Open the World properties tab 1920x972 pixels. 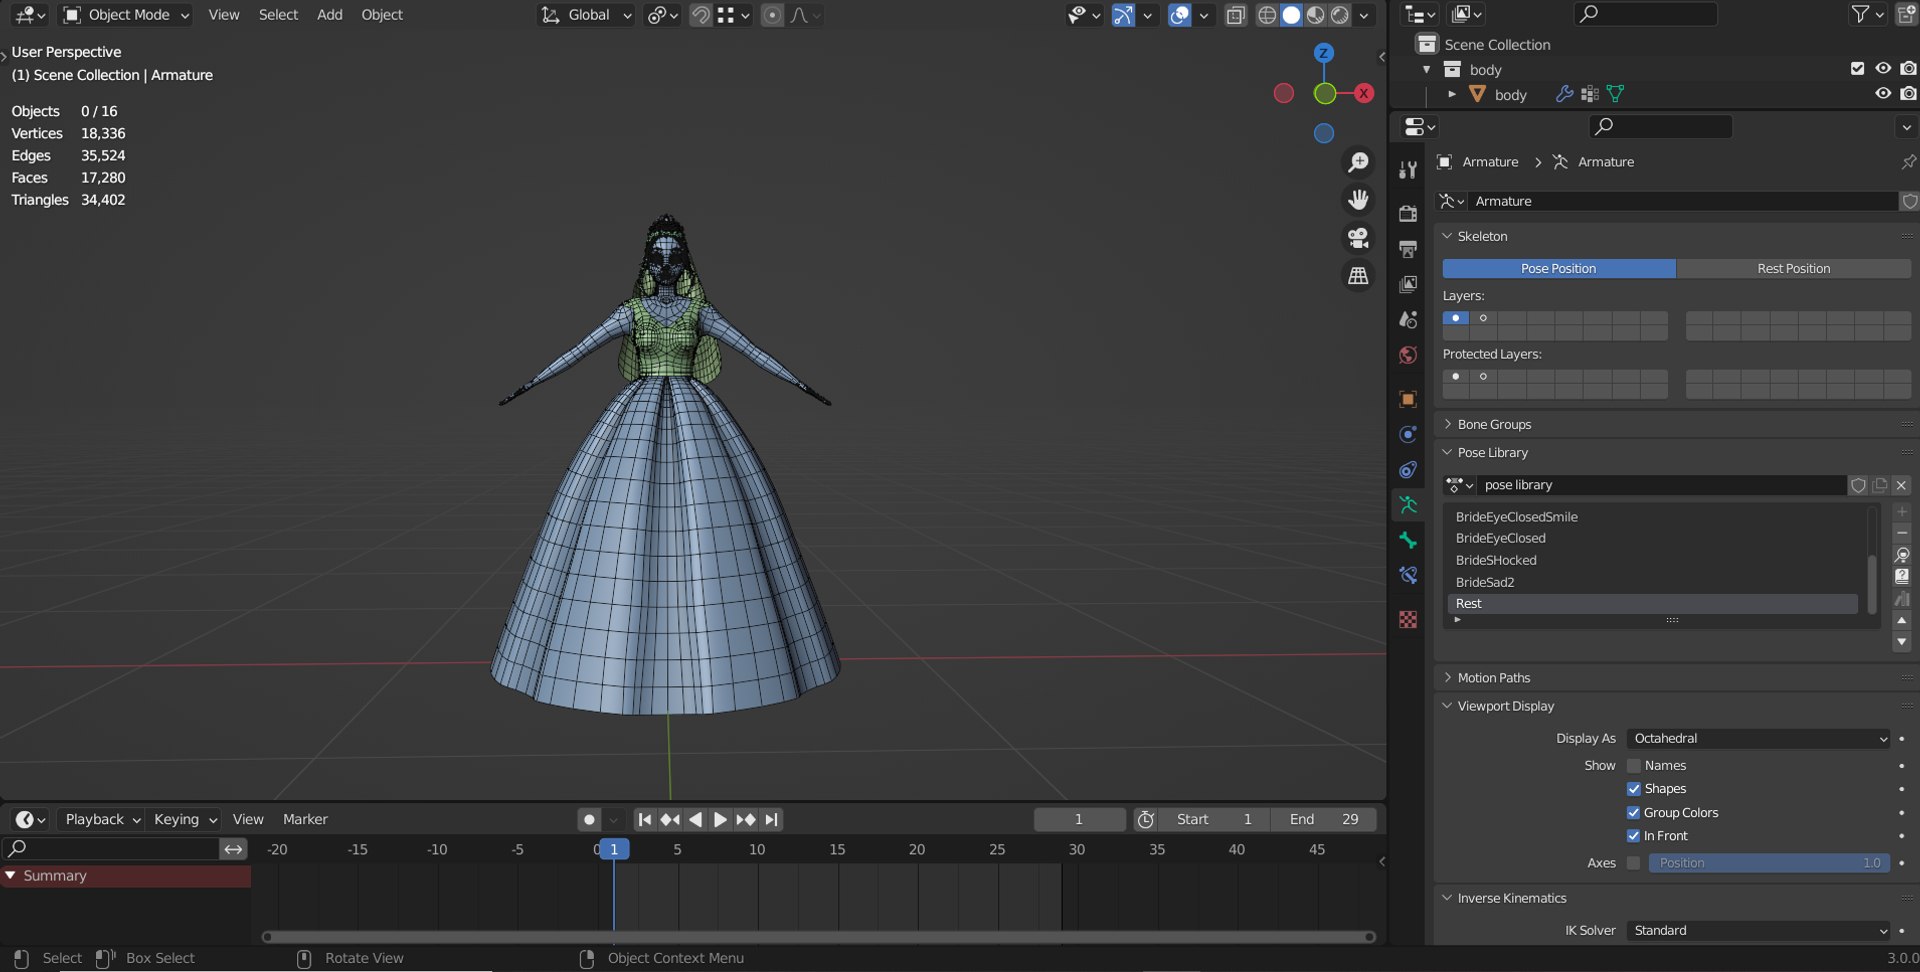pyautogui.click(x=1408, y=355)
